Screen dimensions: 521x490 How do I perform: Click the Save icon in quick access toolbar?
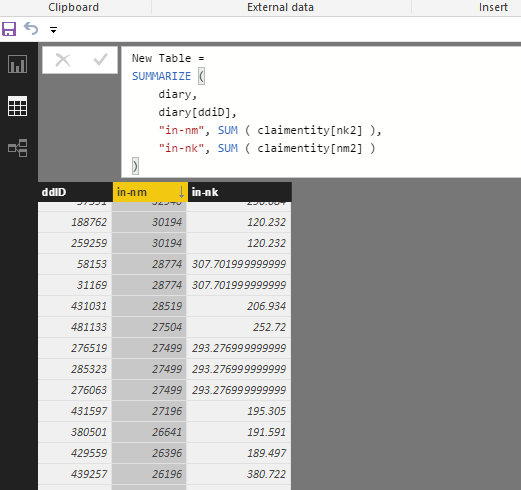(9, 29)
